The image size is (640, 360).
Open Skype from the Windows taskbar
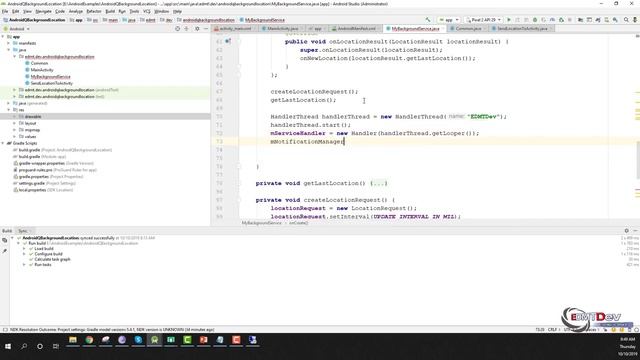138,340
